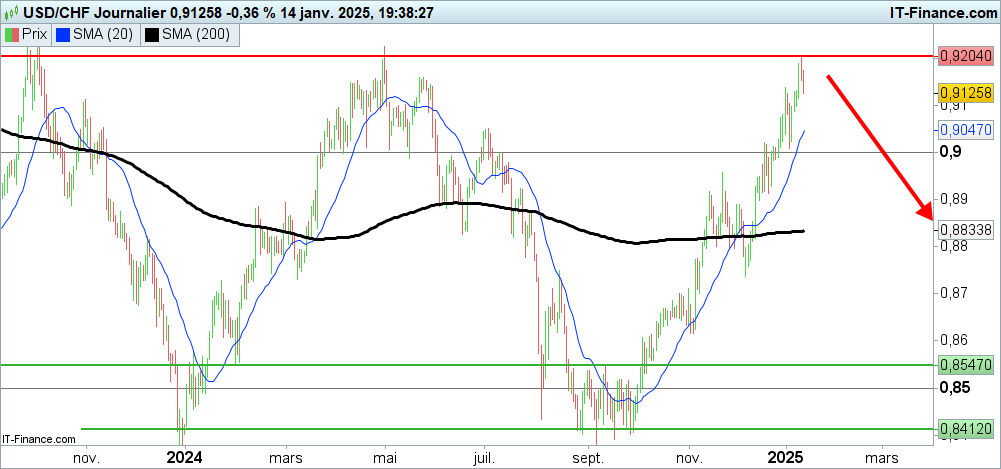Click the candlestick icon beside USD/CHF title
Viewport: 1001px width, 469px height.
pos(11,12)
